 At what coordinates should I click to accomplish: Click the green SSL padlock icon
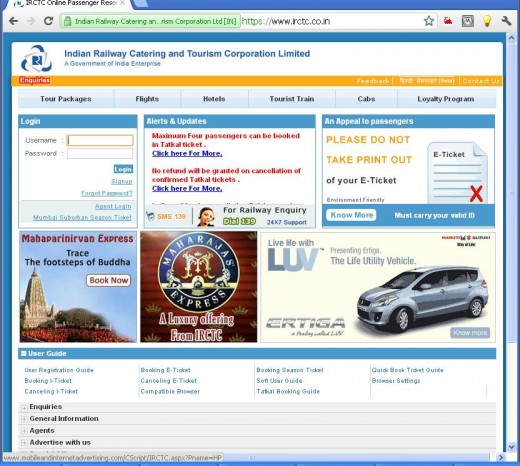(x=67, y=21)
